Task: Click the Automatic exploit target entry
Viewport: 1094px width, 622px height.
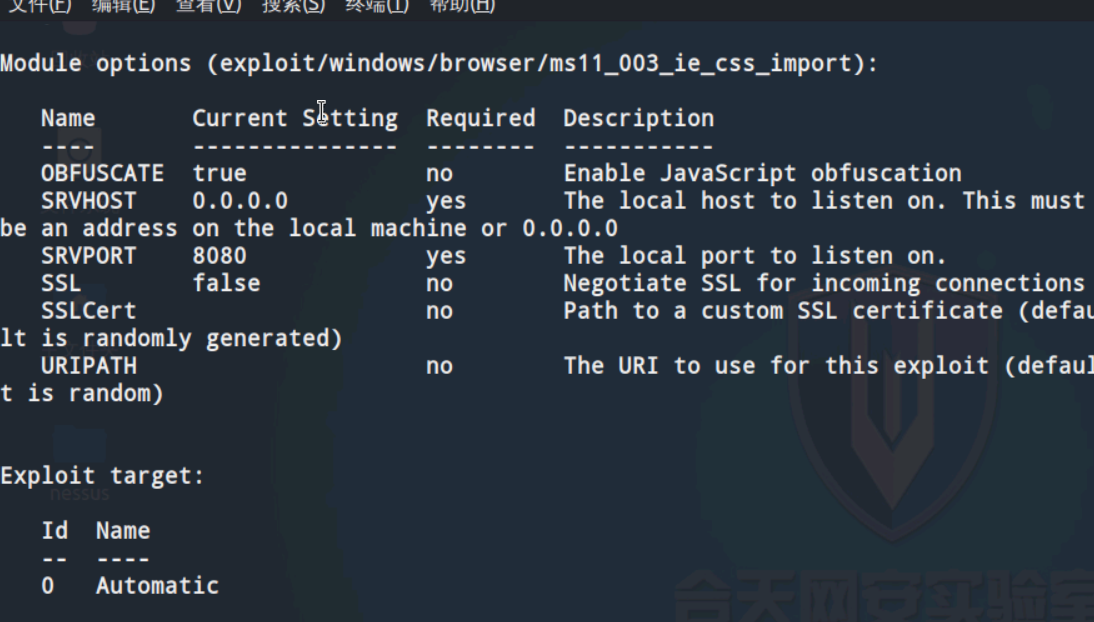Action: coord(158,586)
